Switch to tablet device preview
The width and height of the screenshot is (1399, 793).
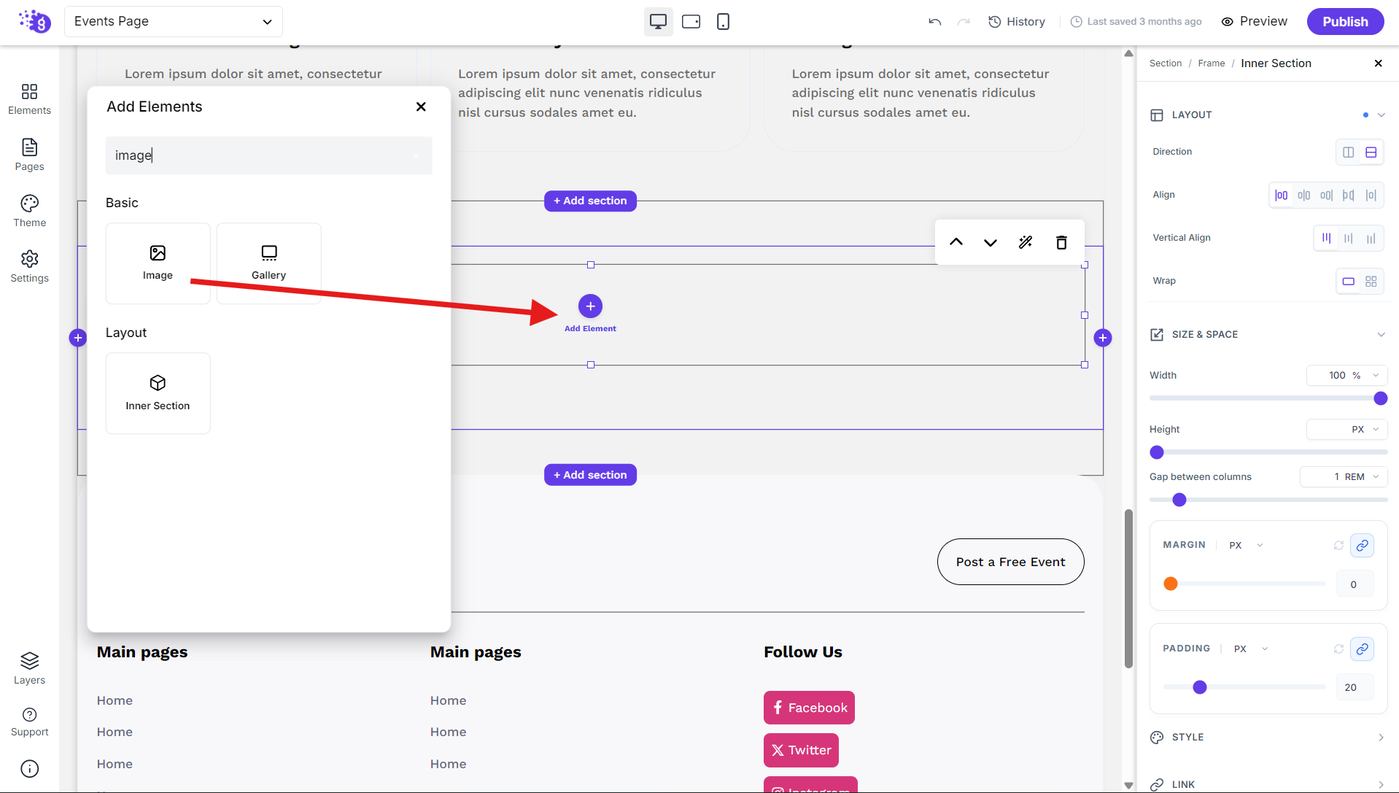click(x=691, y=21)
